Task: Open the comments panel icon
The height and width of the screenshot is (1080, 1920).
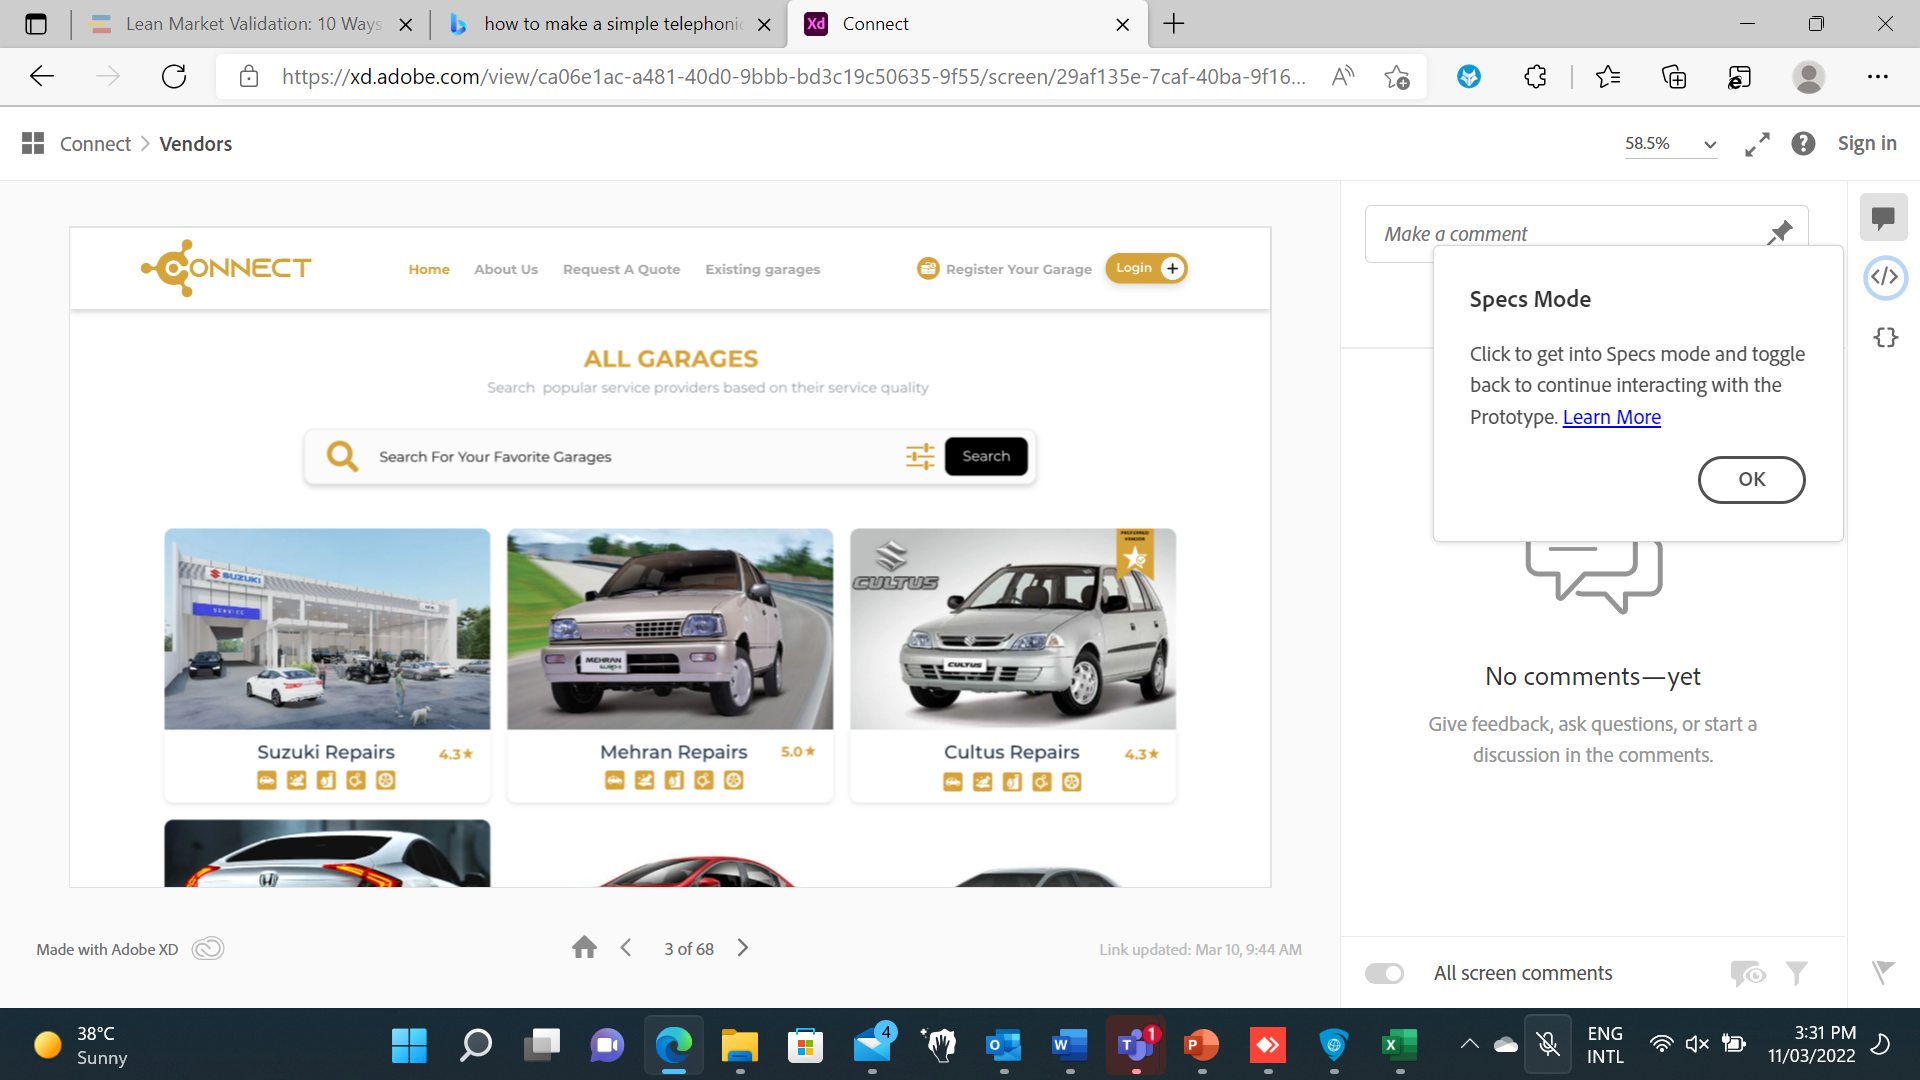Action: coord(1883,217)
